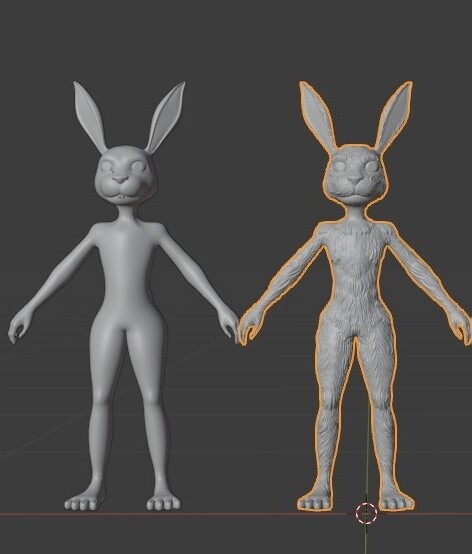Click the smooth rabbit's face
Viewport: 472px width, 554px height.
pos(124,175)
